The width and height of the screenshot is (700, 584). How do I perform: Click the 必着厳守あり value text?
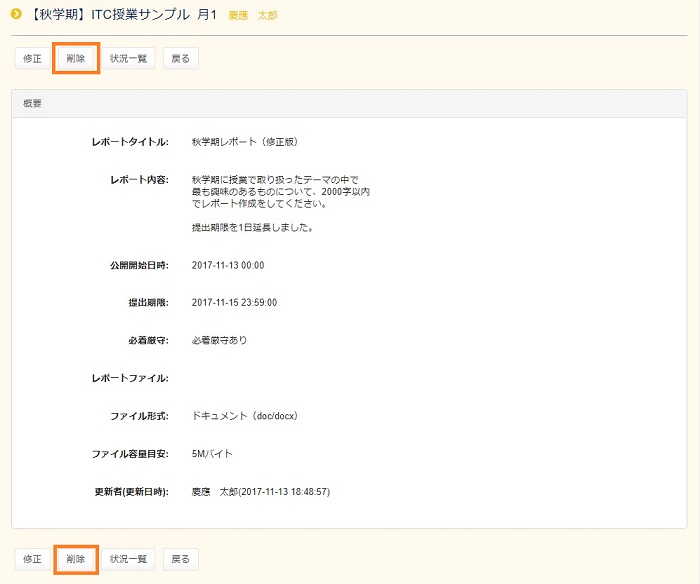[x=219, y=340]
